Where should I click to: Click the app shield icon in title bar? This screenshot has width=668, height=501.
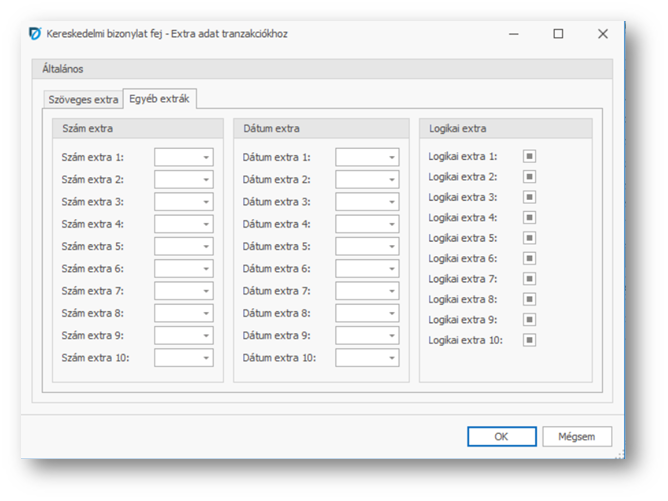(35, 33)
